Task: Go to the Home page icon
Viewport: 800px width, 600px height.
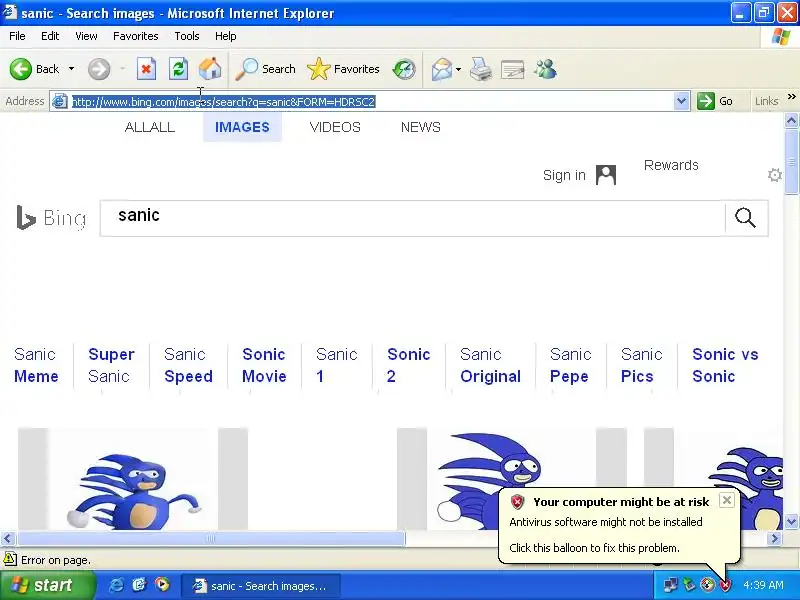Action: 210,69
